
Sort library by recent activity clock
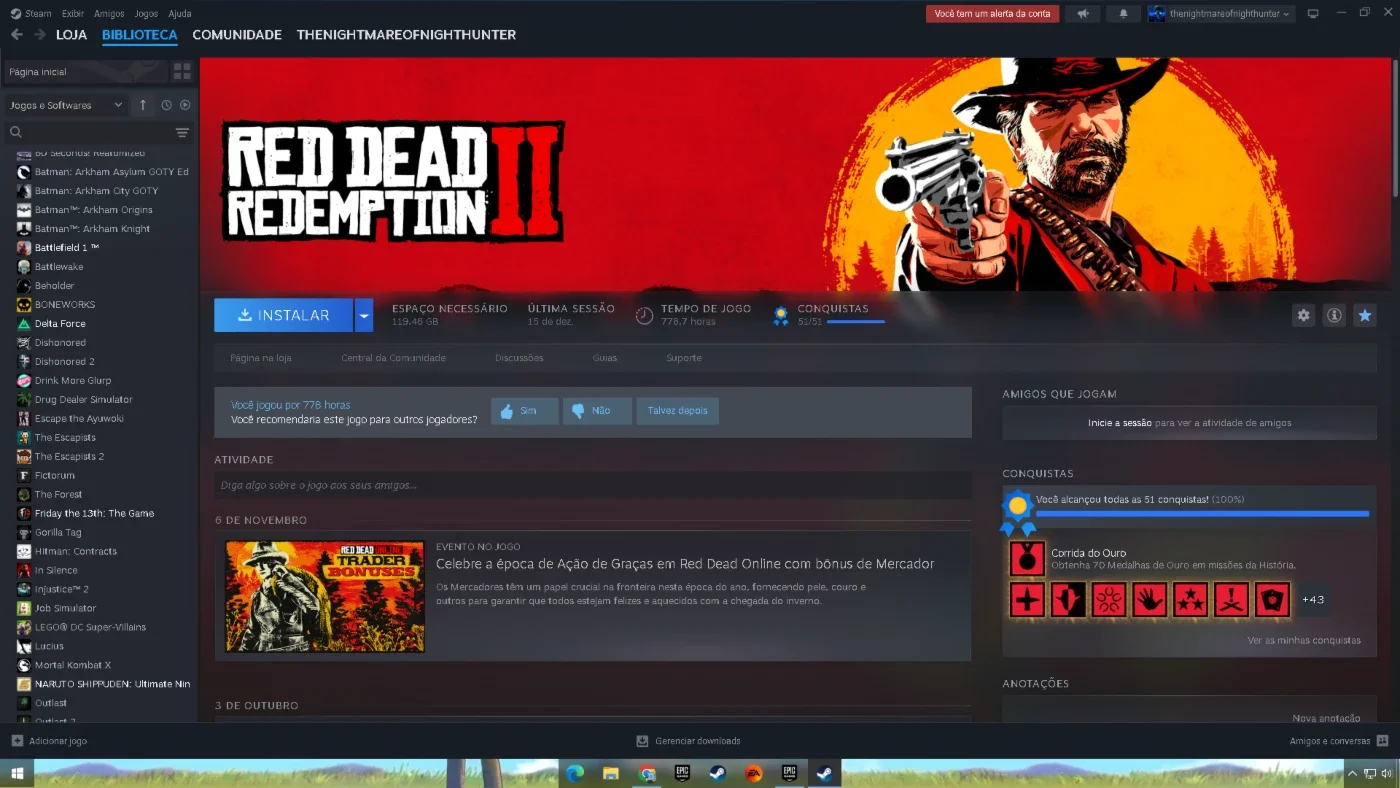coord(166,105)
